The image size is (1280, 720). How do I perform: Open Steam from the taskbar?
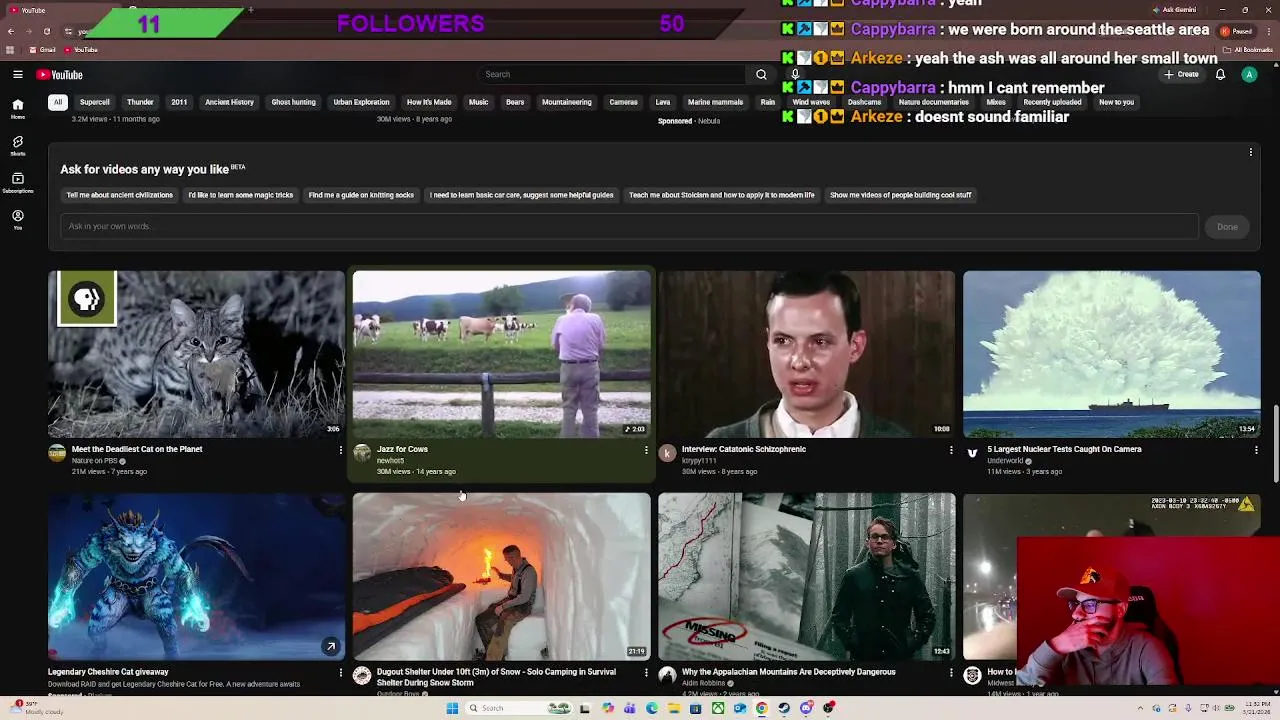(x=784, y=708)
